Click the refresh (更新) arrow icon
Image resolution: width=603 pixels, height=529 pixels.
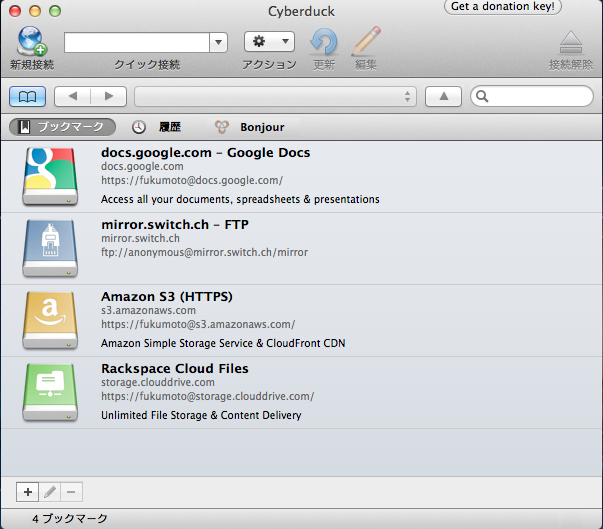tap(324, 42)
